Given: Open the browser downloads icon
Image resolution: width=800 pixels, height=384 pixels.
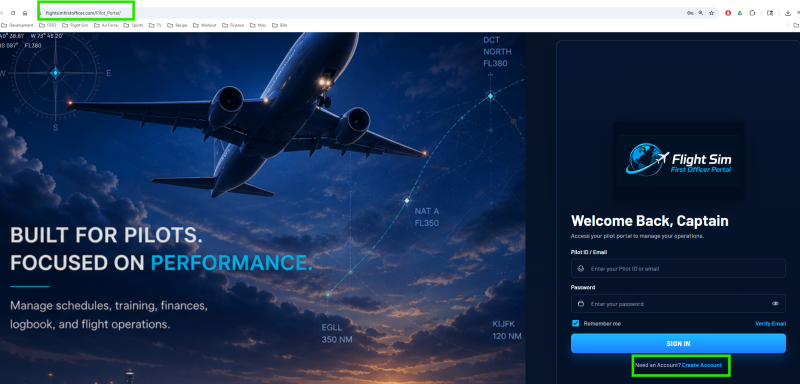Looking at the screenshot, I should [788, 13].
